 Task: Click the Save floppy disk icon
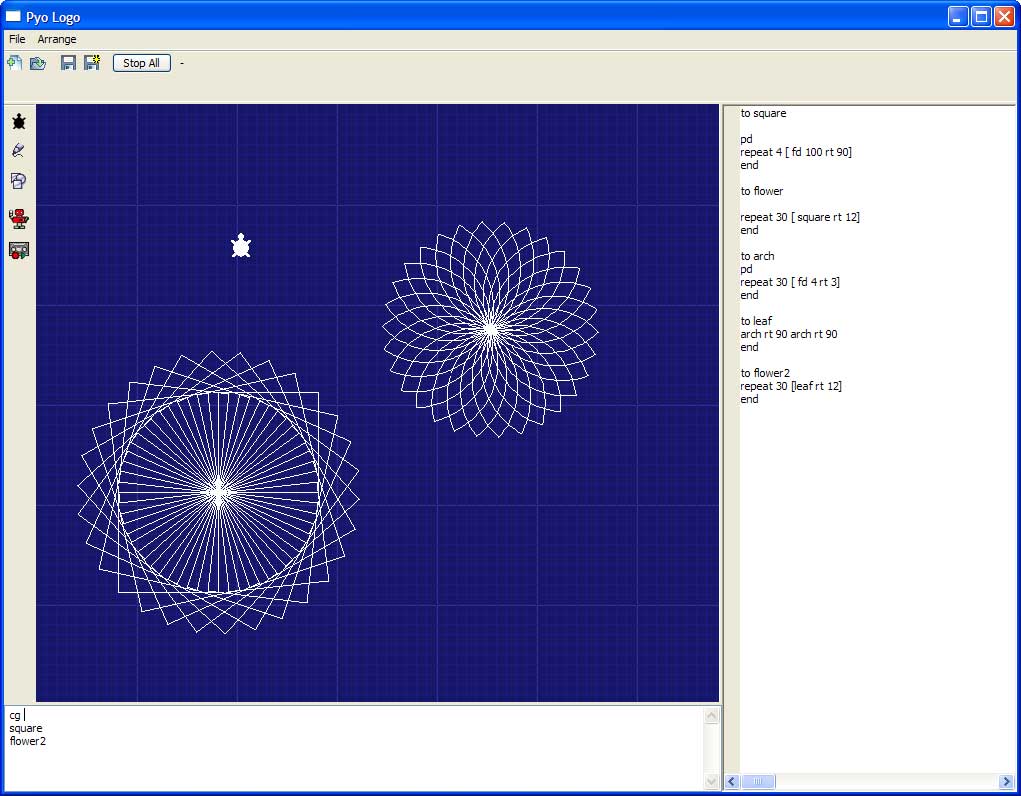(x=68, y=63)
